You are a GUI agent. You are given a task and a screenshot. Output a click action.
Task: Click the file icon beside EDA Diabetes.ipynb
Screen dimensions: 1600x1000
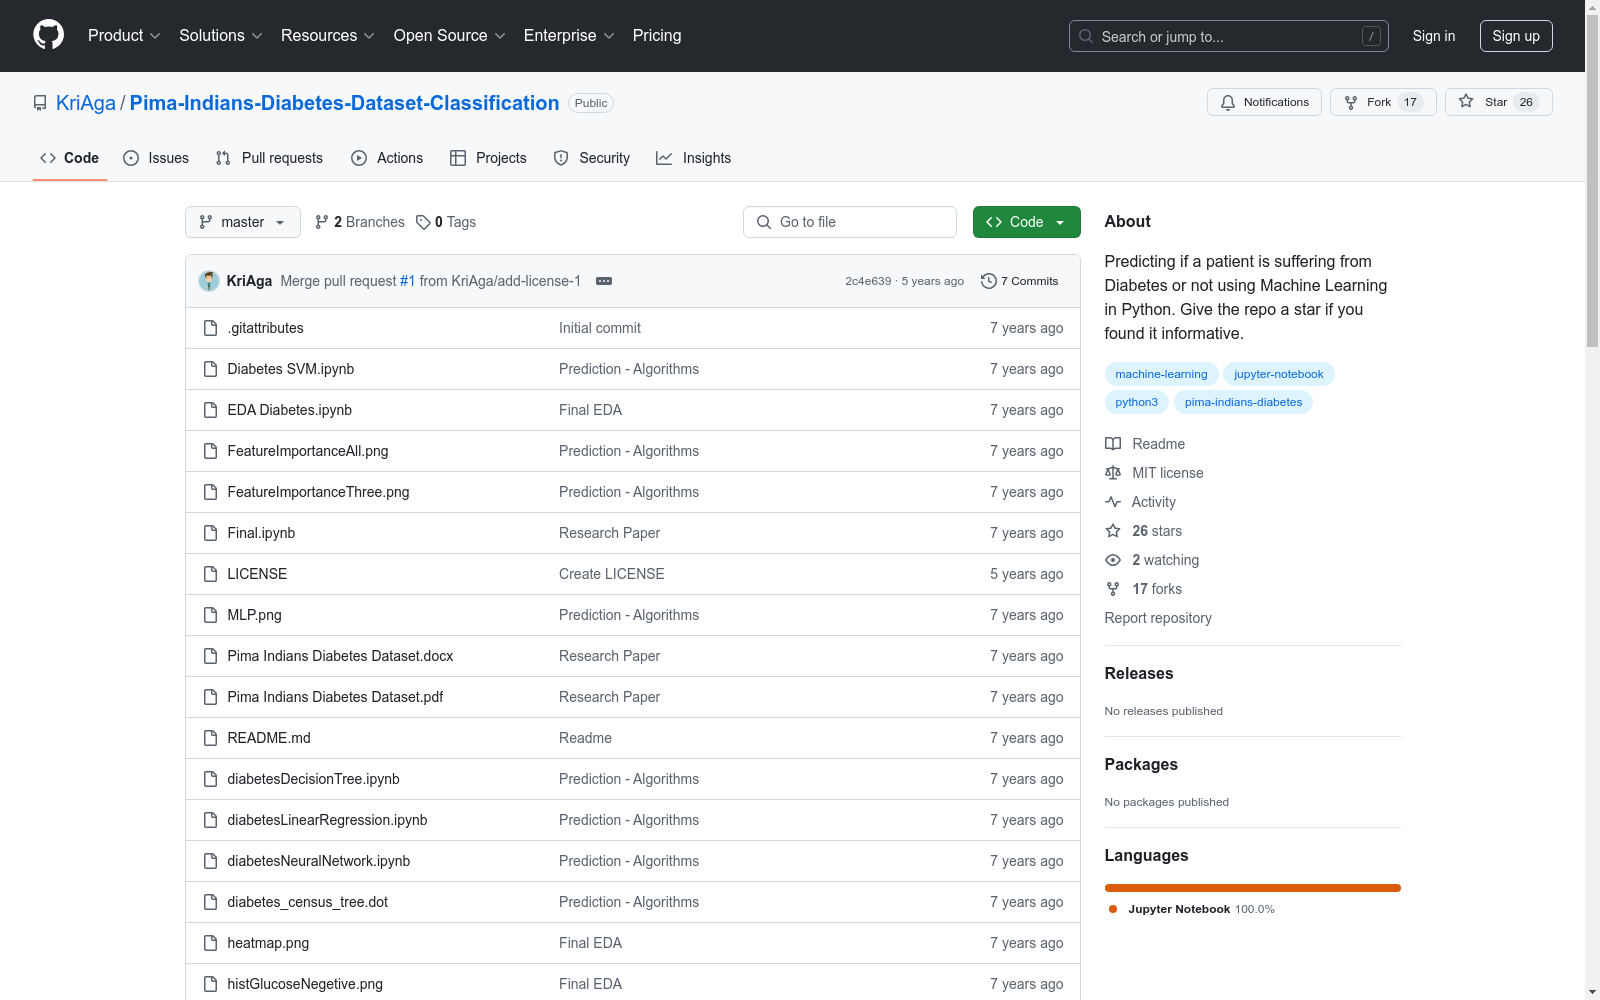(210, 410)
